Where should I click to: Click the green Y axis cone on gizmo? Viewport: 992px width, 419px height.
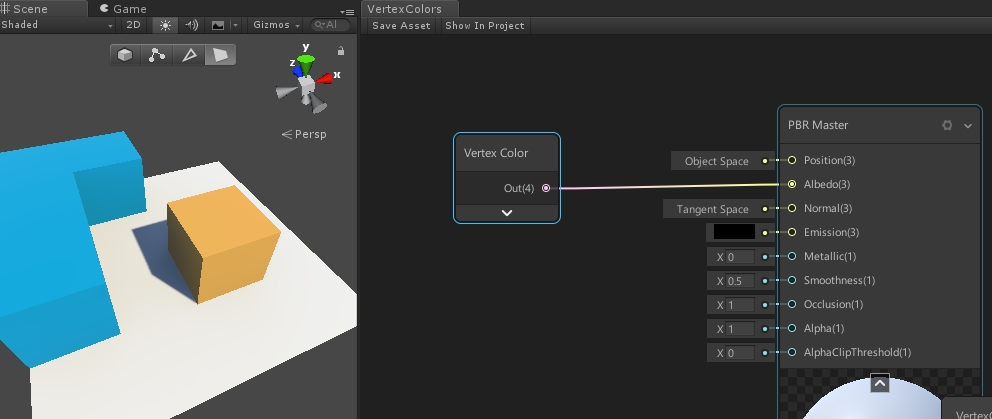tap(306, 65)
